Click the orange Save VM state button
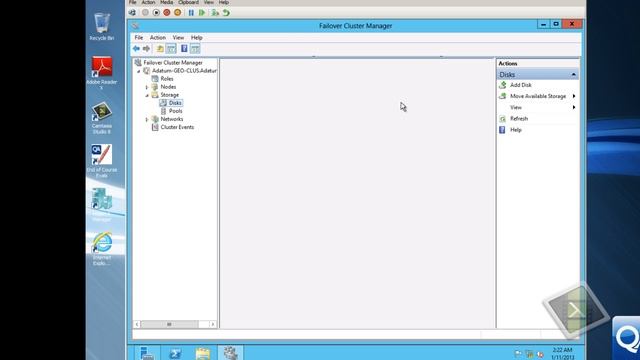The image size is (640, 360). [177, 13]
